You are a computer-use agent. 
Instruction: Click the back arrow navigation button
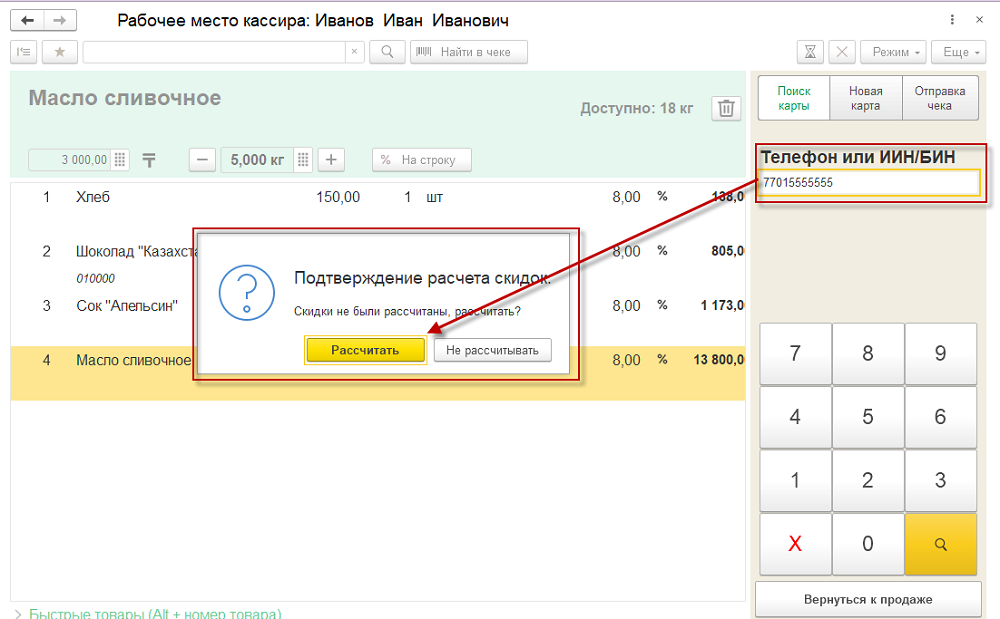(x=28, y=21)
